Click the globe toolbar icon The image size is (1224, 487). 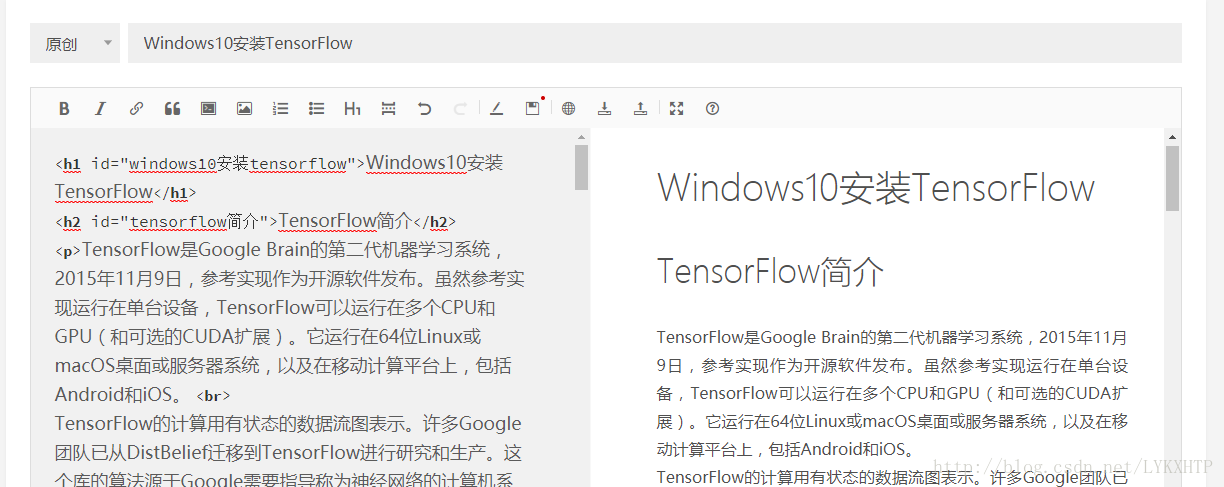[568, 109]
